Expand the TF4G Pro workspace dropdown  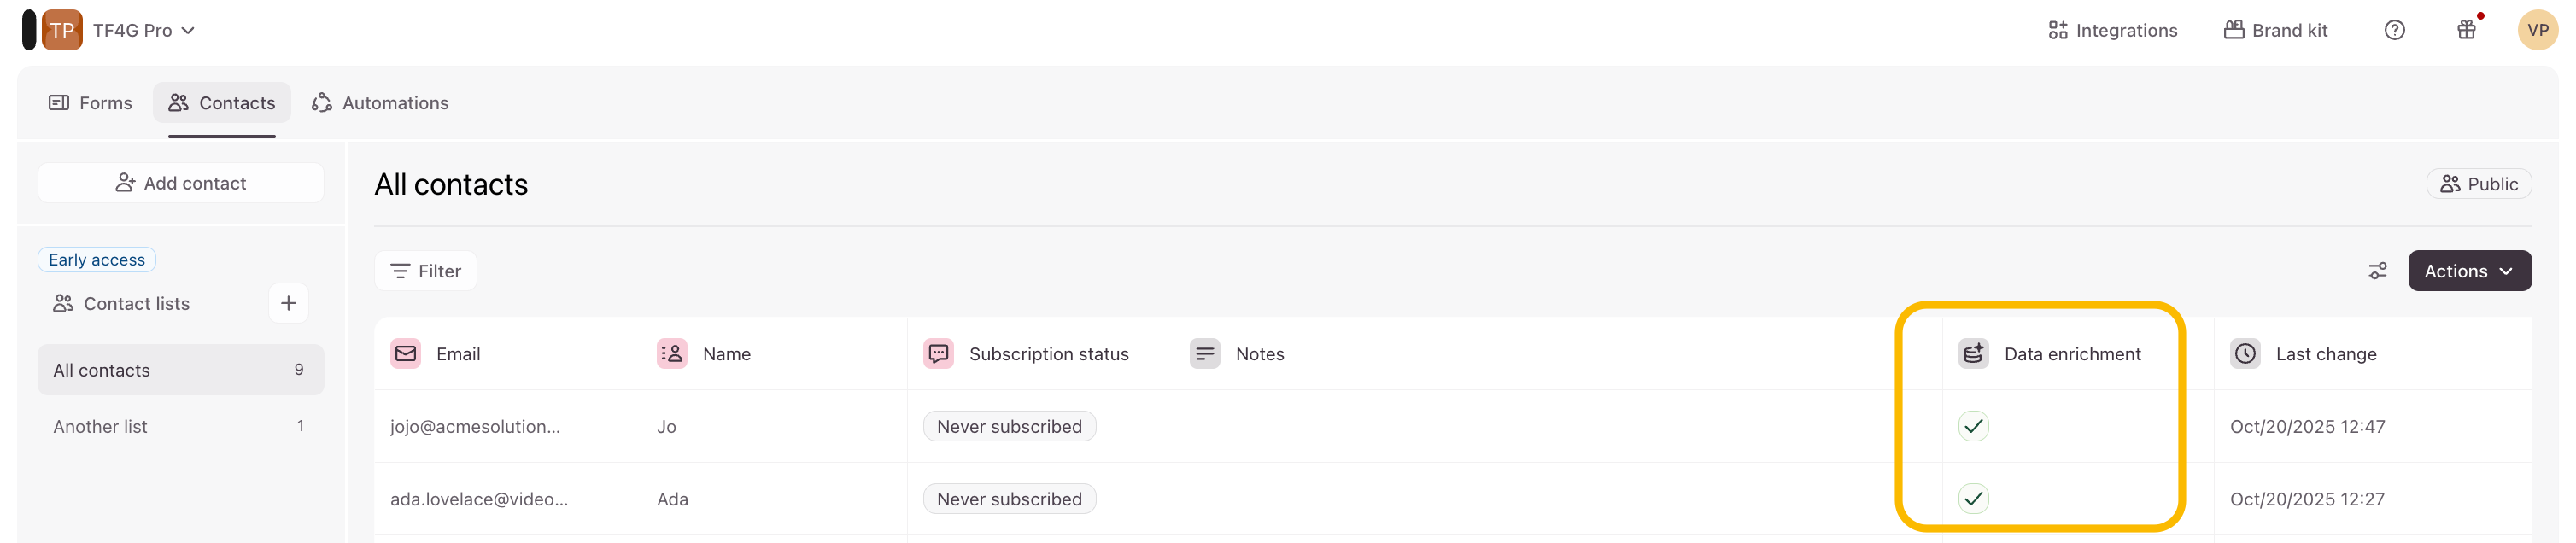(x=144, y=30)
